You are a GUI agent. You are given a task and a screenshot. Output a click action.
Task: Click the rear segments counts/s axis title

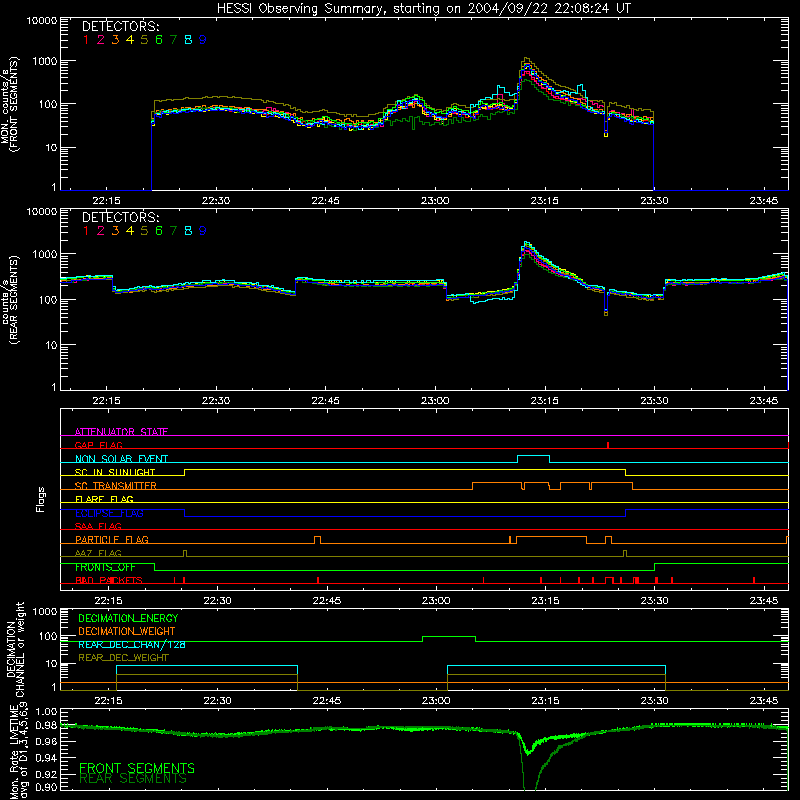coord(9,299)
